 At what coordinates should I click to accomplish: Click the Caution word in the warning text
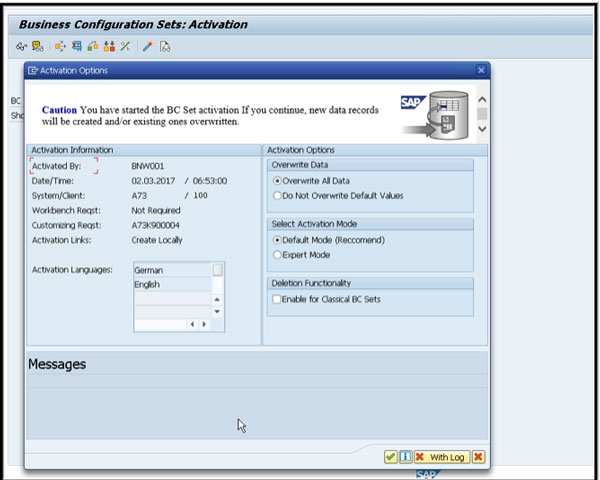tap(59, 110)
